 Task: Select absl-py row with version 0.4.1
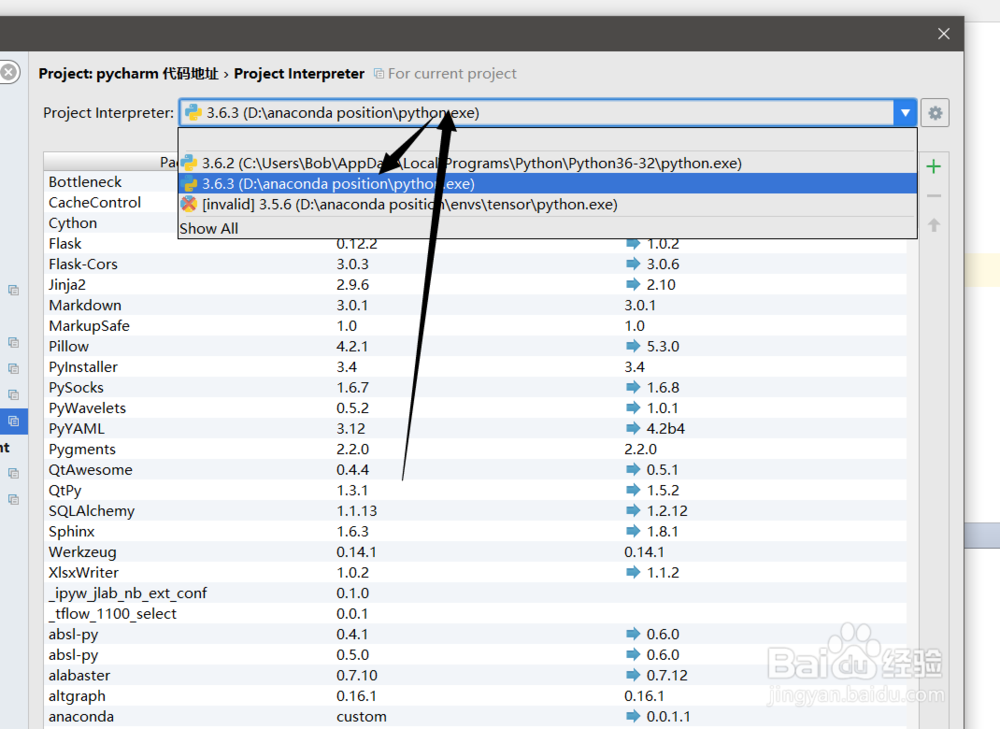coord(475,634)
